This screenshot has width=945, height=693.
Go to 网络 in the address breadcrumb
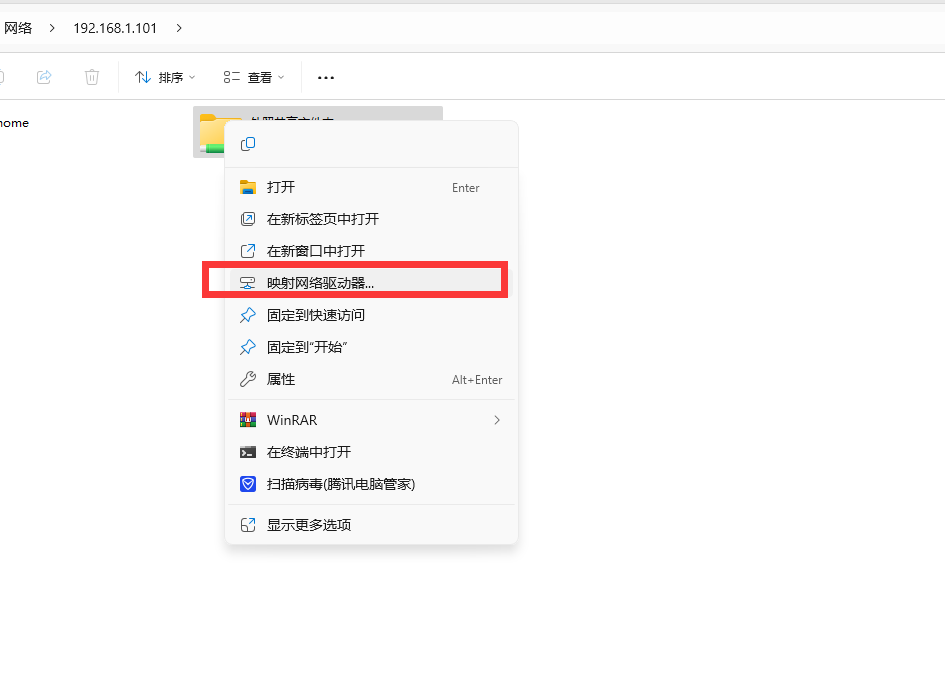[18, 28]
